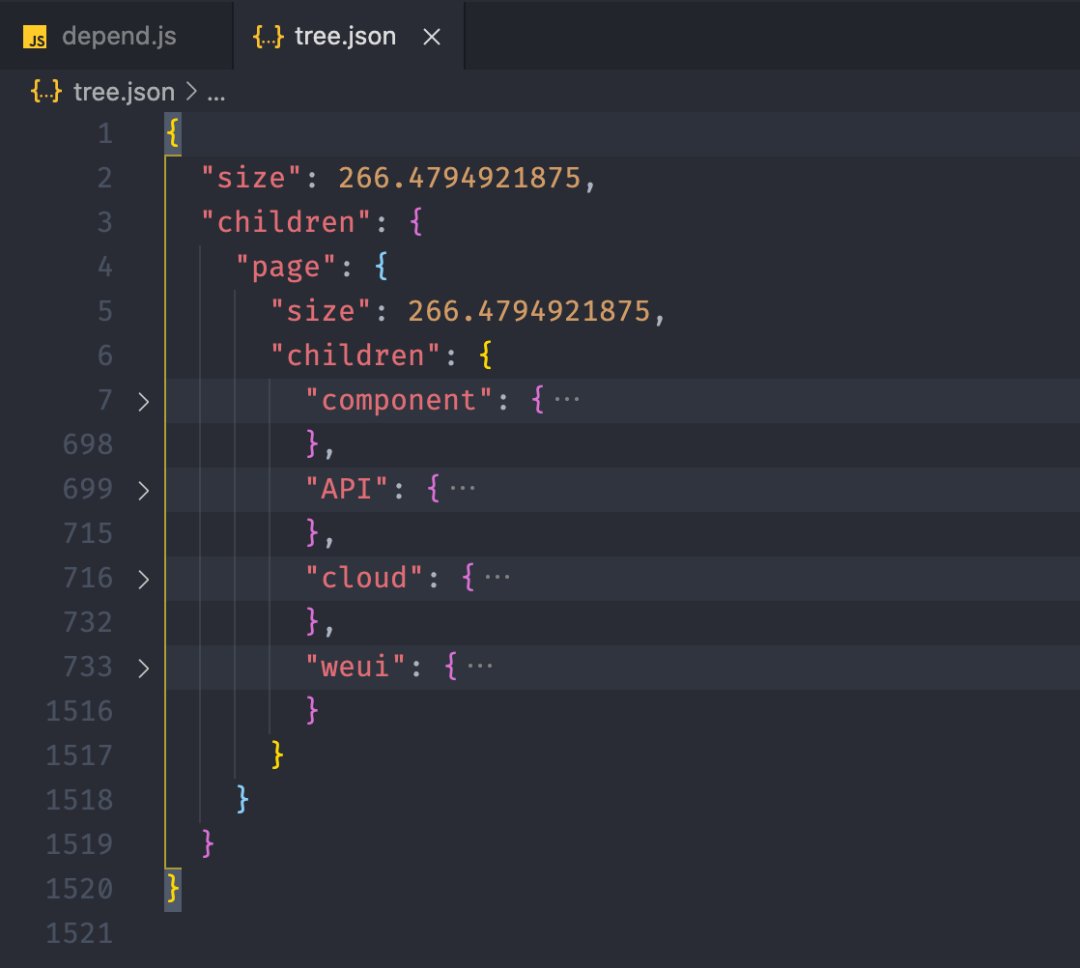The image size is (1080, 968).
Task: Click the folded ellipsis after "API"
Action: 463,489
